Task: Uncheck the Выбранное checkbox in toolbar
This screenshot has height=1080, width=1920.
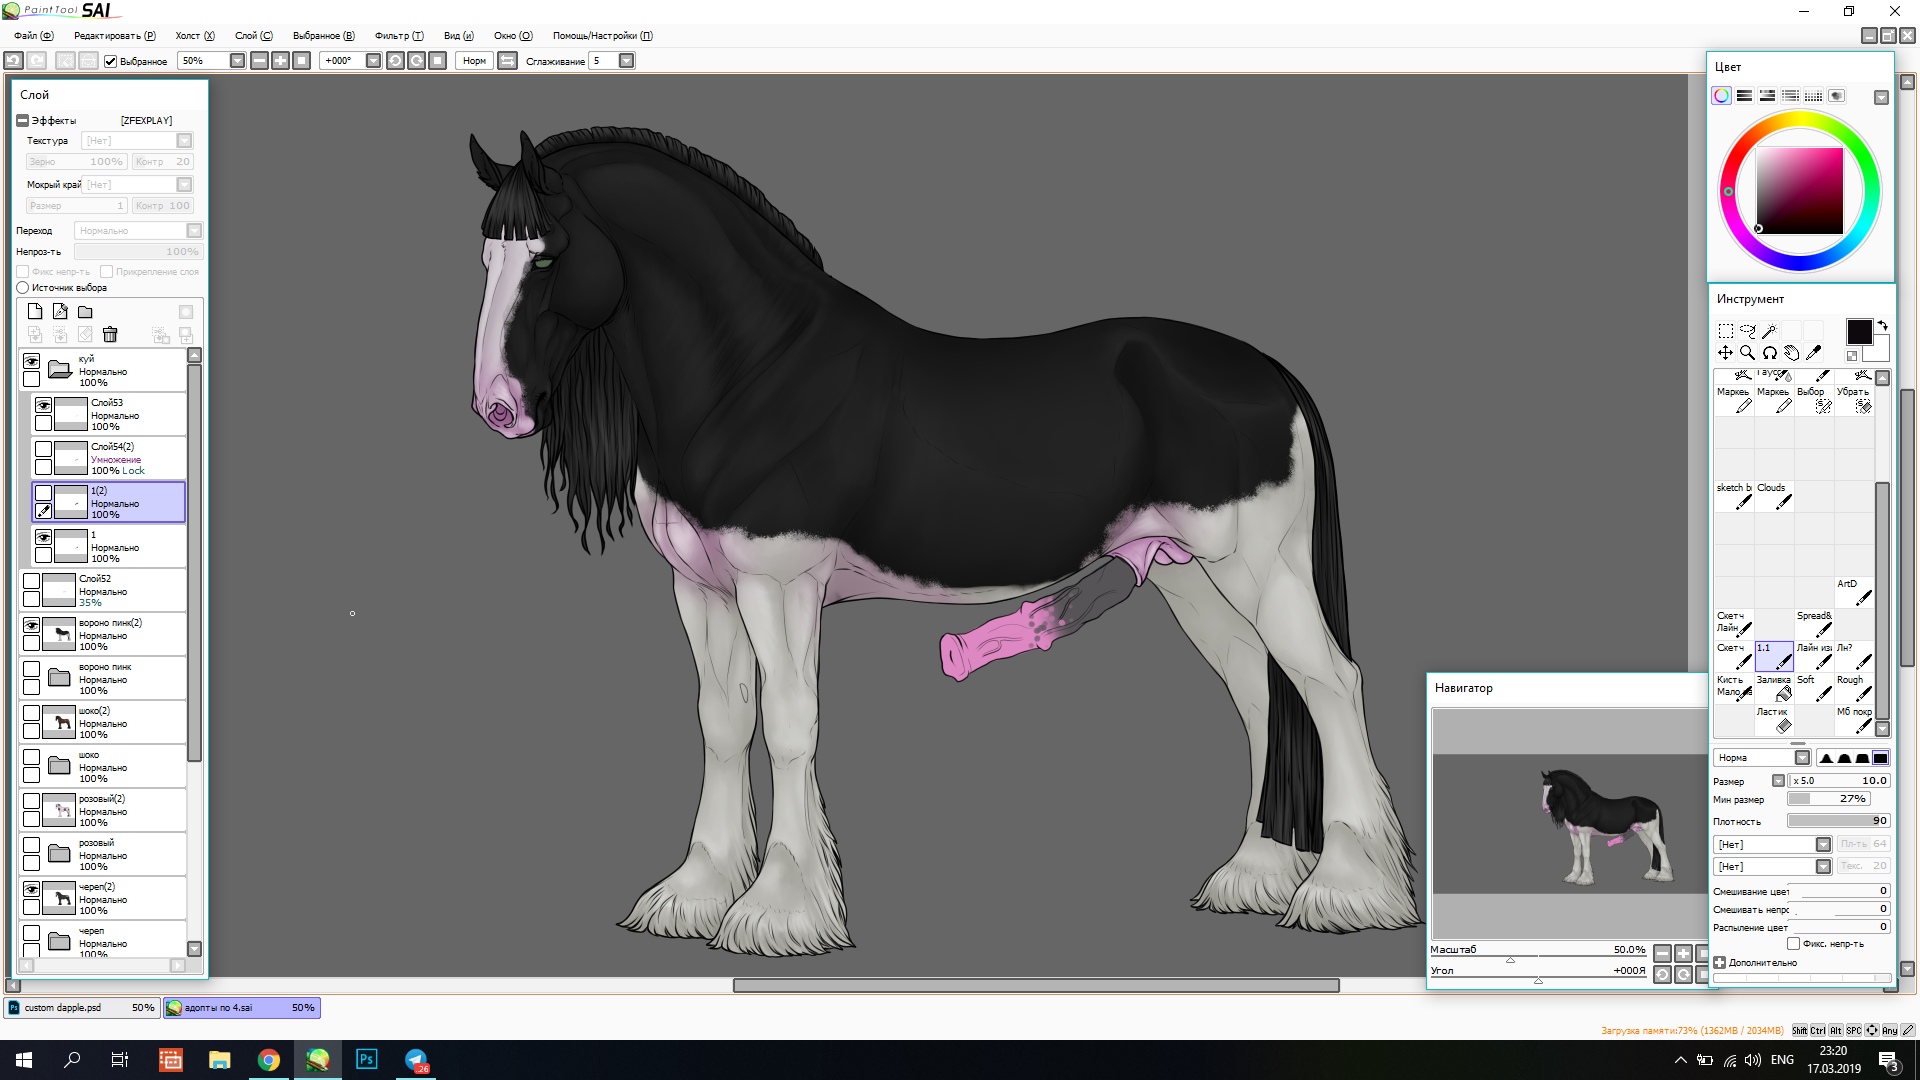Action: pyautogui.click(x=111, y=61)
